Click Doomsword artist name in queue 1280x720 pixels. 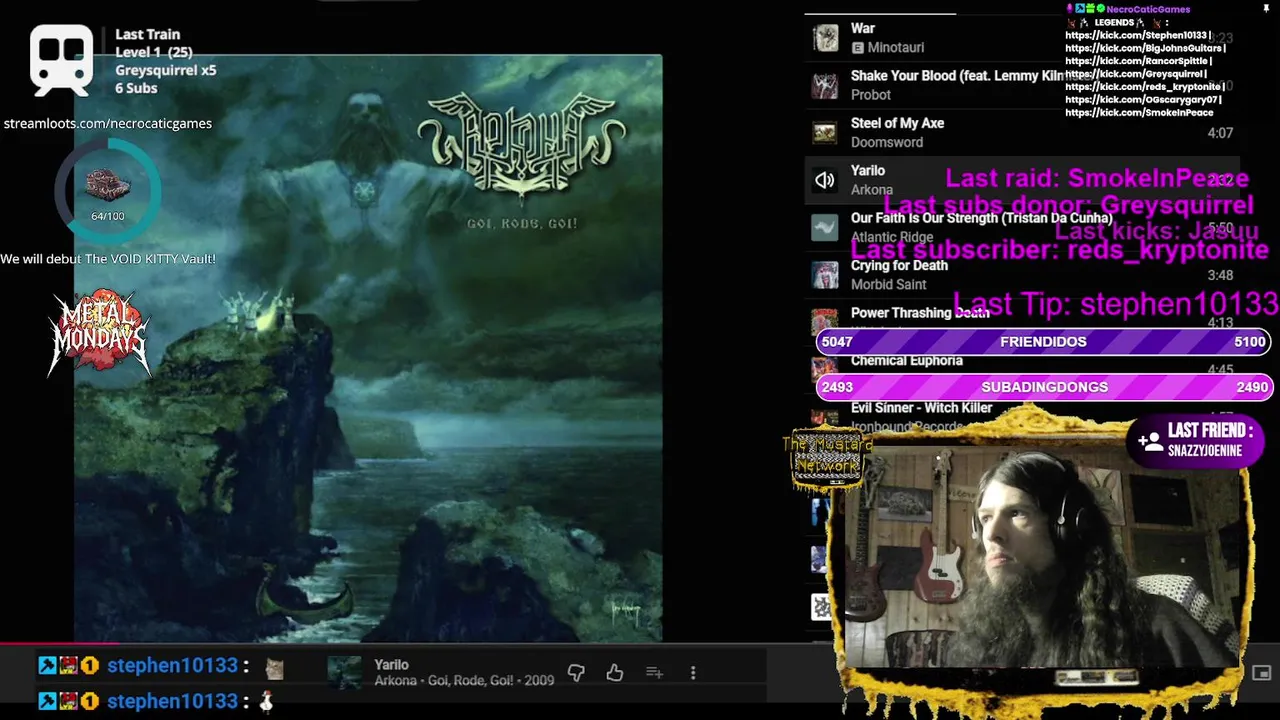886,142
